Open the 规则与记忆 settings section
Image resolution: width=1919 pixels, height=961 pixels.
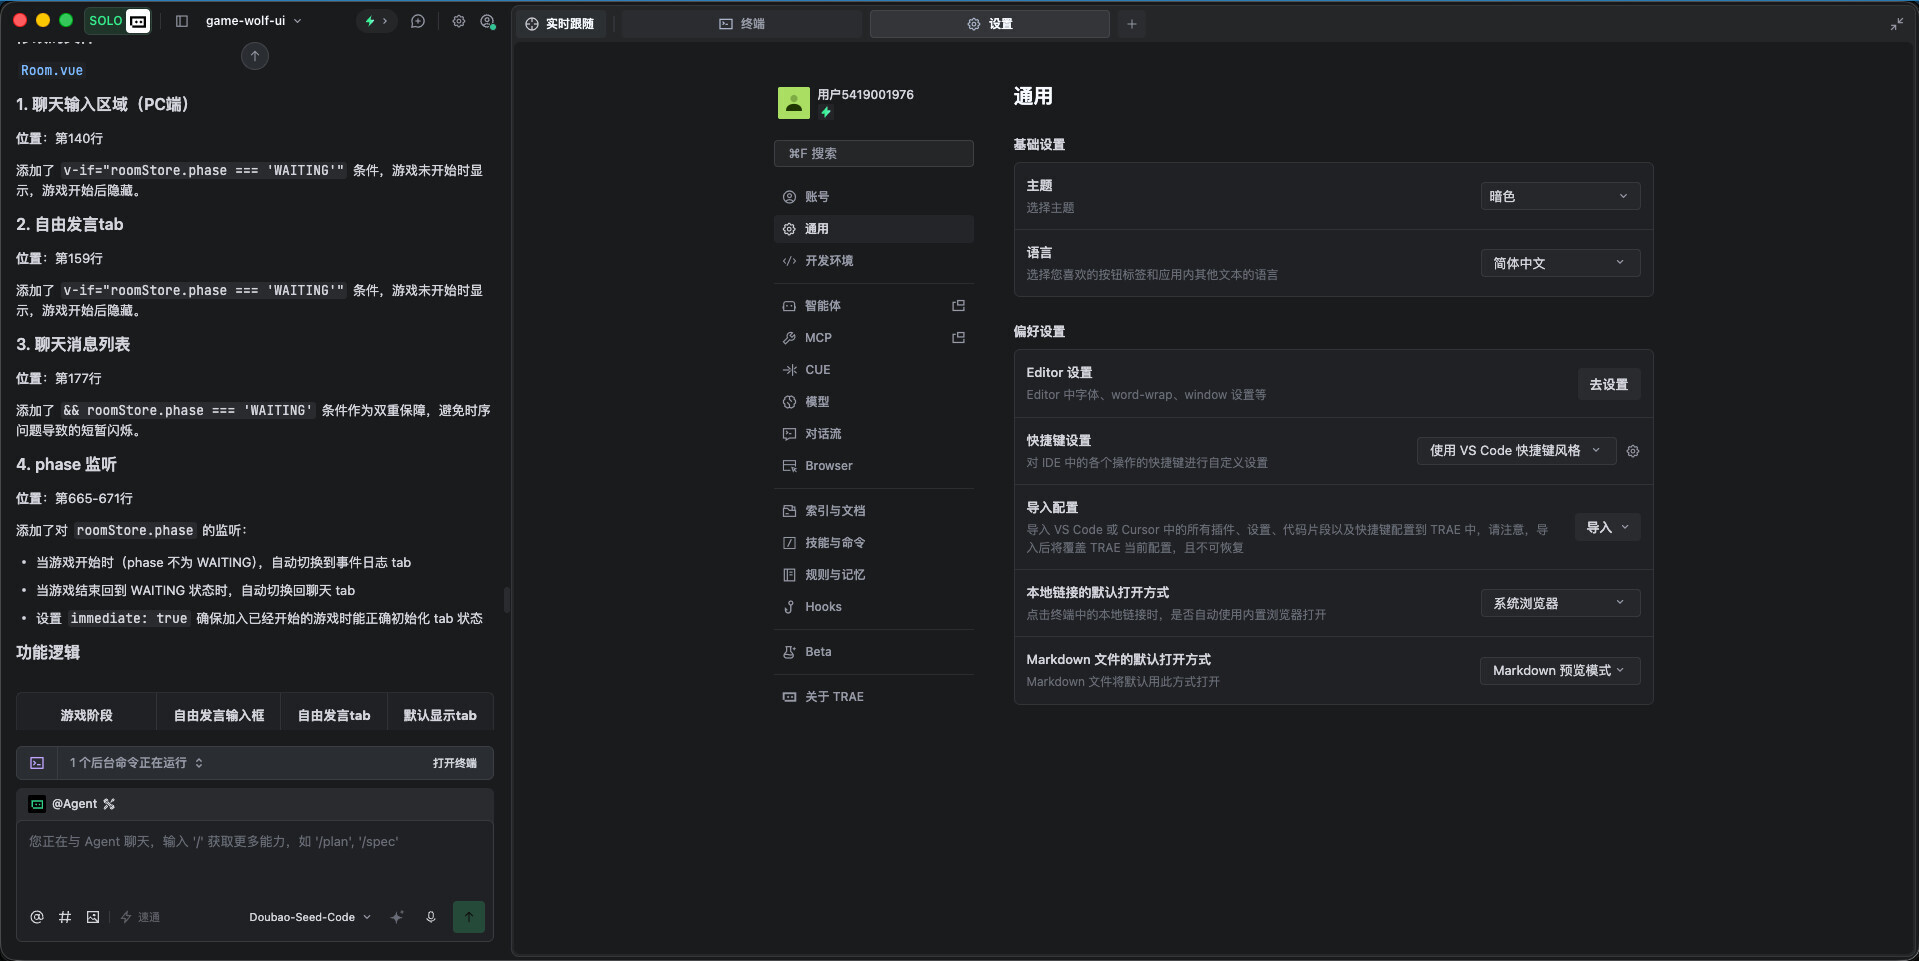[874, 575]
